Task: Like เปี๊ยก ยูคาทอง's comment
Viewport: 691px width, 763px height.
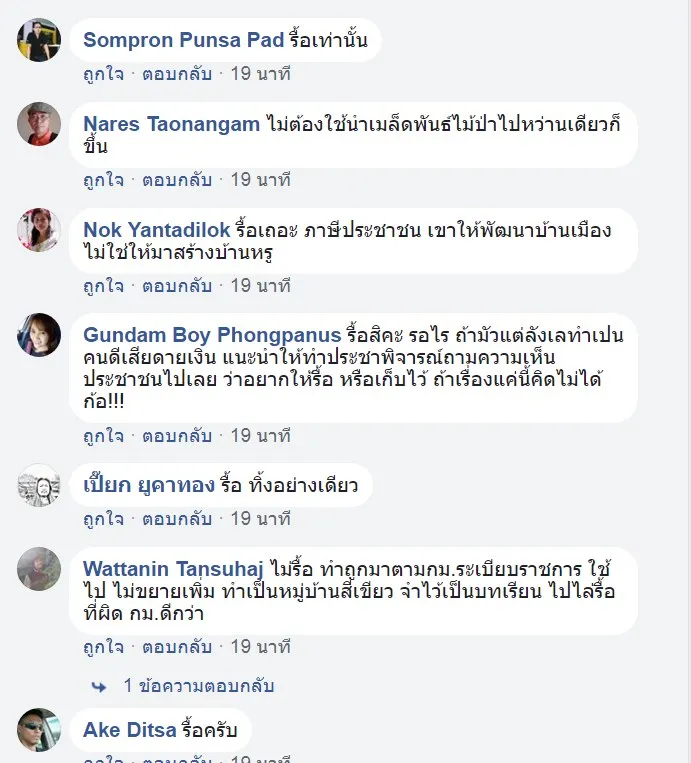Action: pyautogui.click(x=103, y=519)
